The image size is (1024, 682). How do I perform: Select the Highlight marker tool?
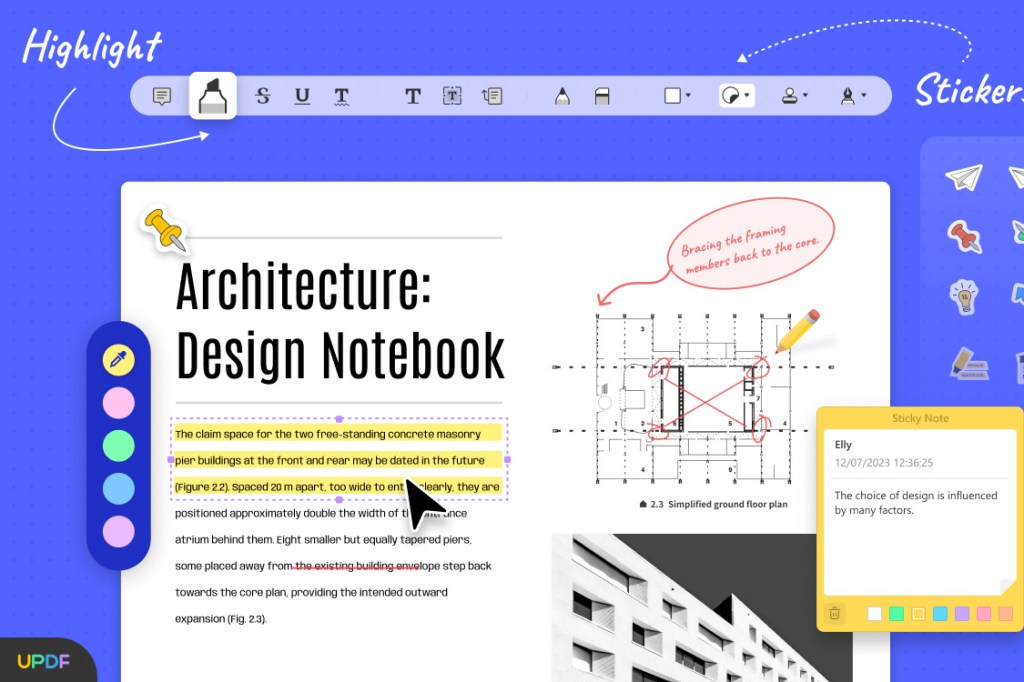tap(213, 96)
